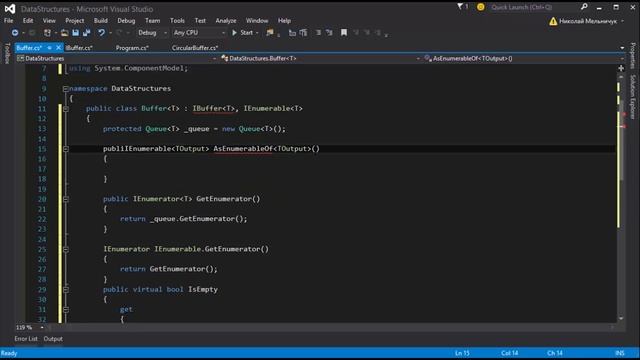The image size is (640, 360).
Task: Click the vertical scrollbar down arrow
Action: coord(621,318)
